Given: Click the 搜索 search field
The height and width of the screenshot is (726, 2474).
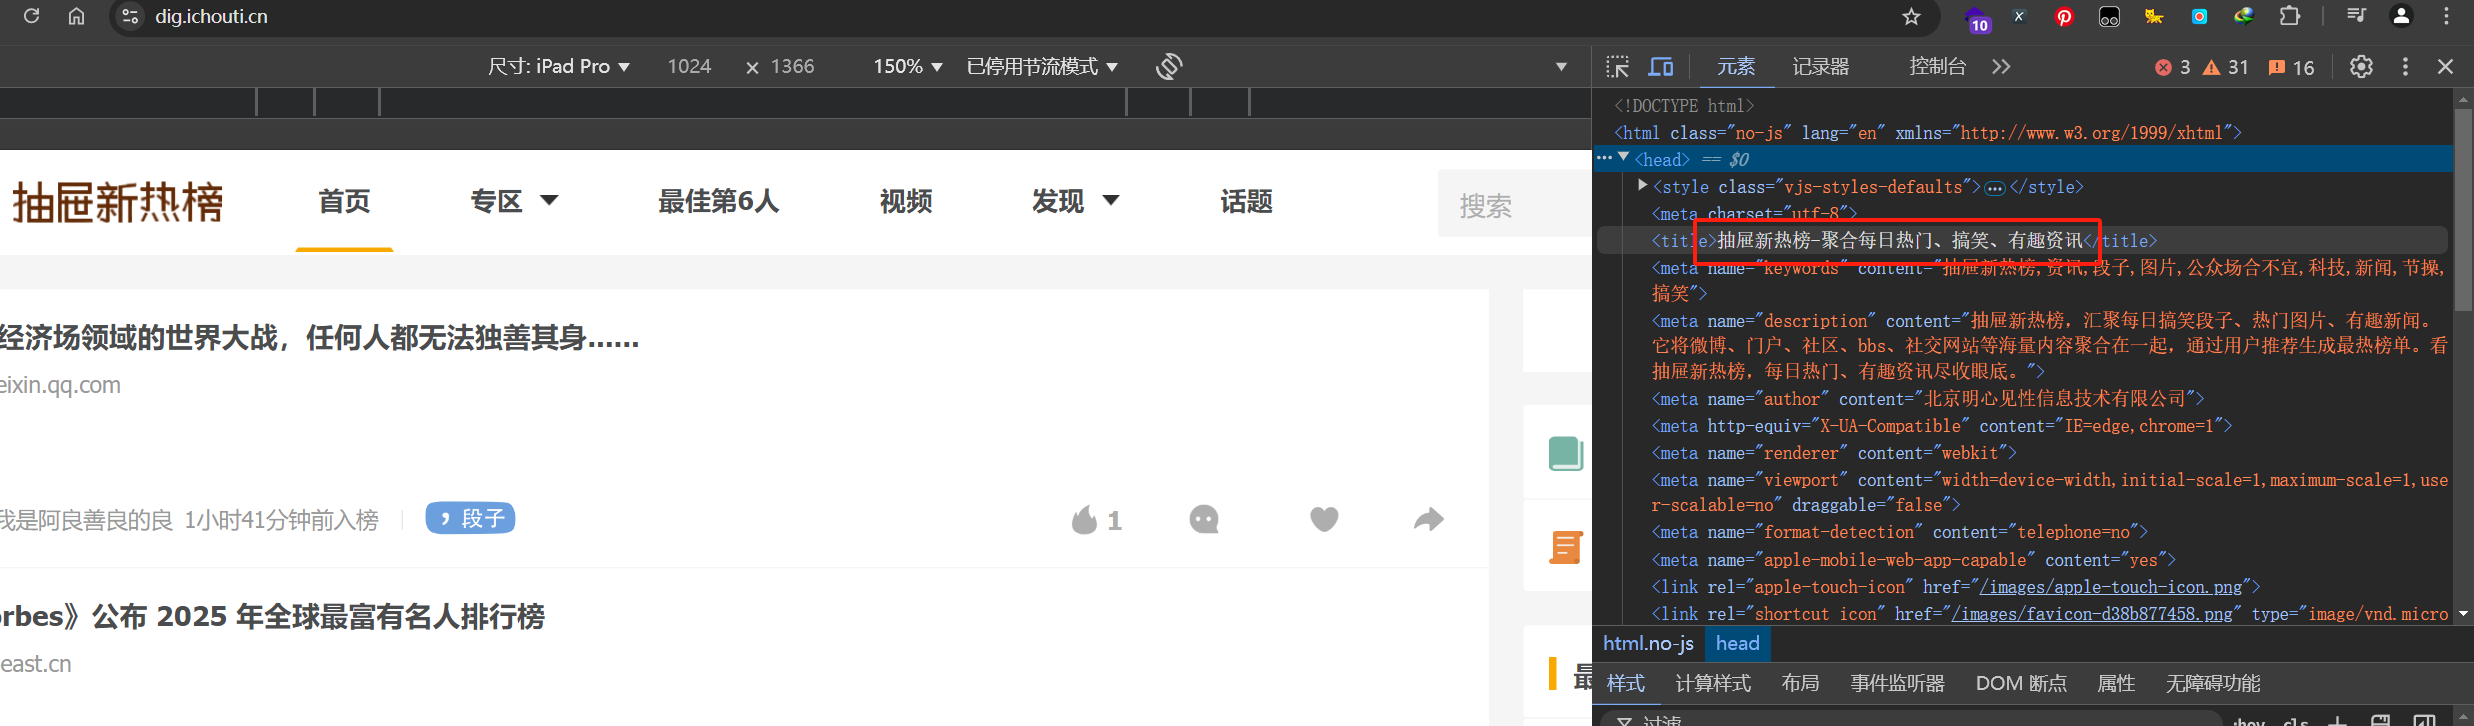Looking at the screenshot, I should 1515,204.
